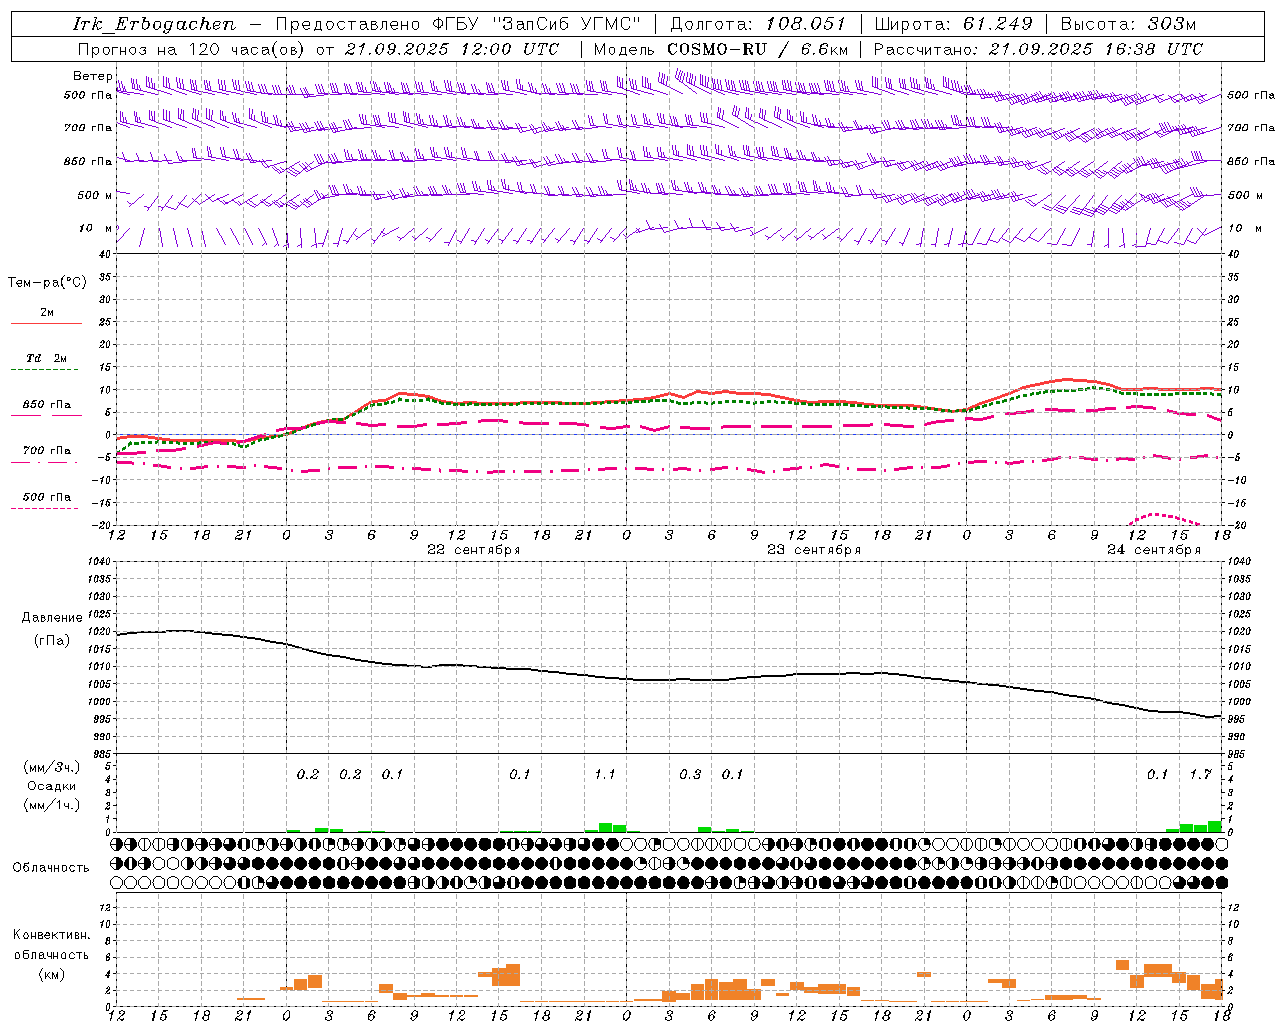This screenshot has height=1024, width=1280.
Task: Click the '2м' temperature legend entry
Action: [x=47, y=313]
